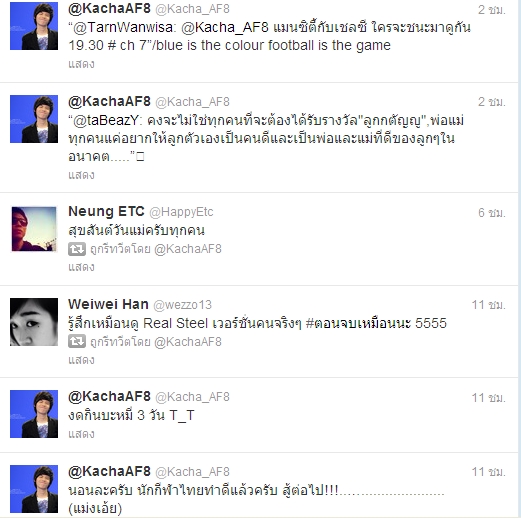The image size is (521, 519).
Task: Expand the T_T noodle tweet via แสดง
Action: point(81,434)
